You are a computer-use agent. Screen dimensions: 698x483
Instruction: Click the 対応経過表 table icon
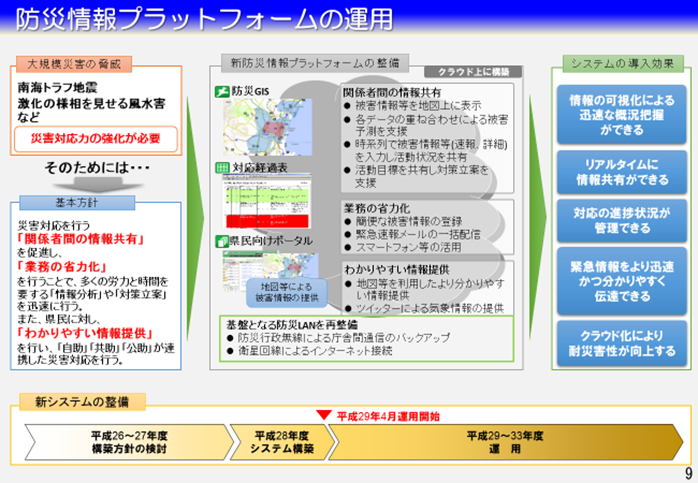point(223,167)
